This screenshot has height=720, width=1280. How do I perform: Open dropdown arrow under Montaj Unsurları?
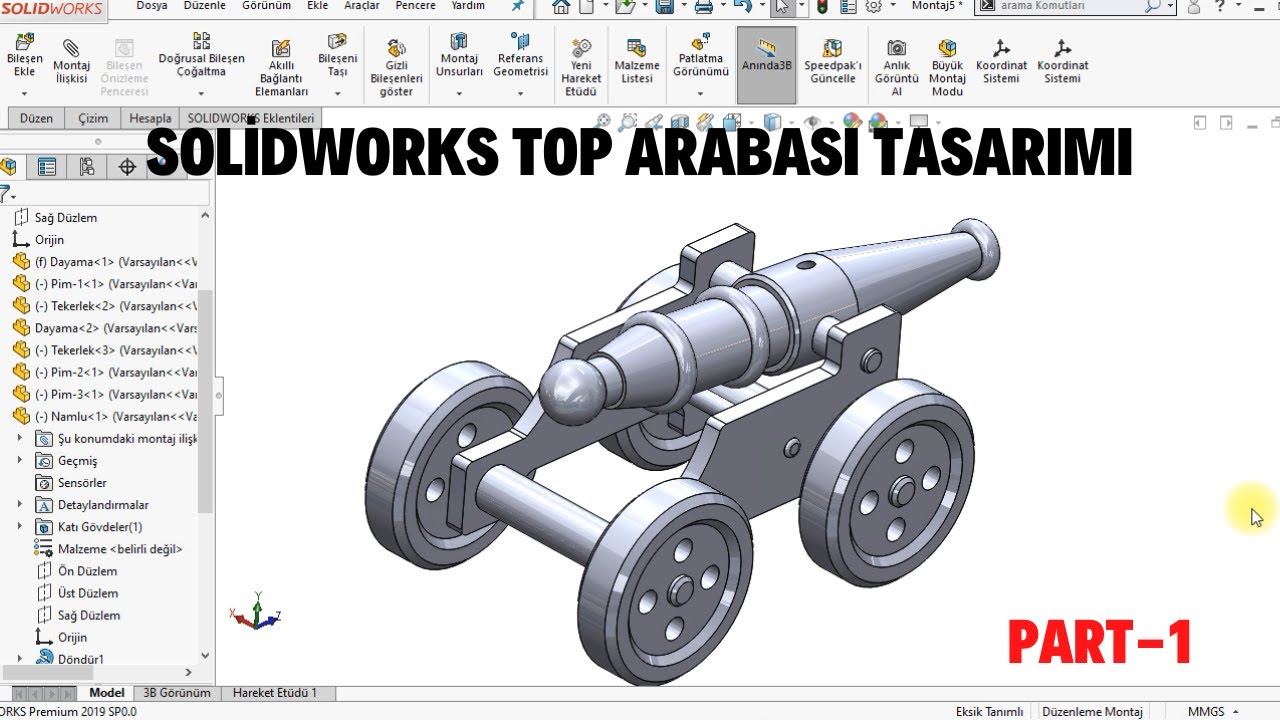pyautogui.click(x=459, y=93)
